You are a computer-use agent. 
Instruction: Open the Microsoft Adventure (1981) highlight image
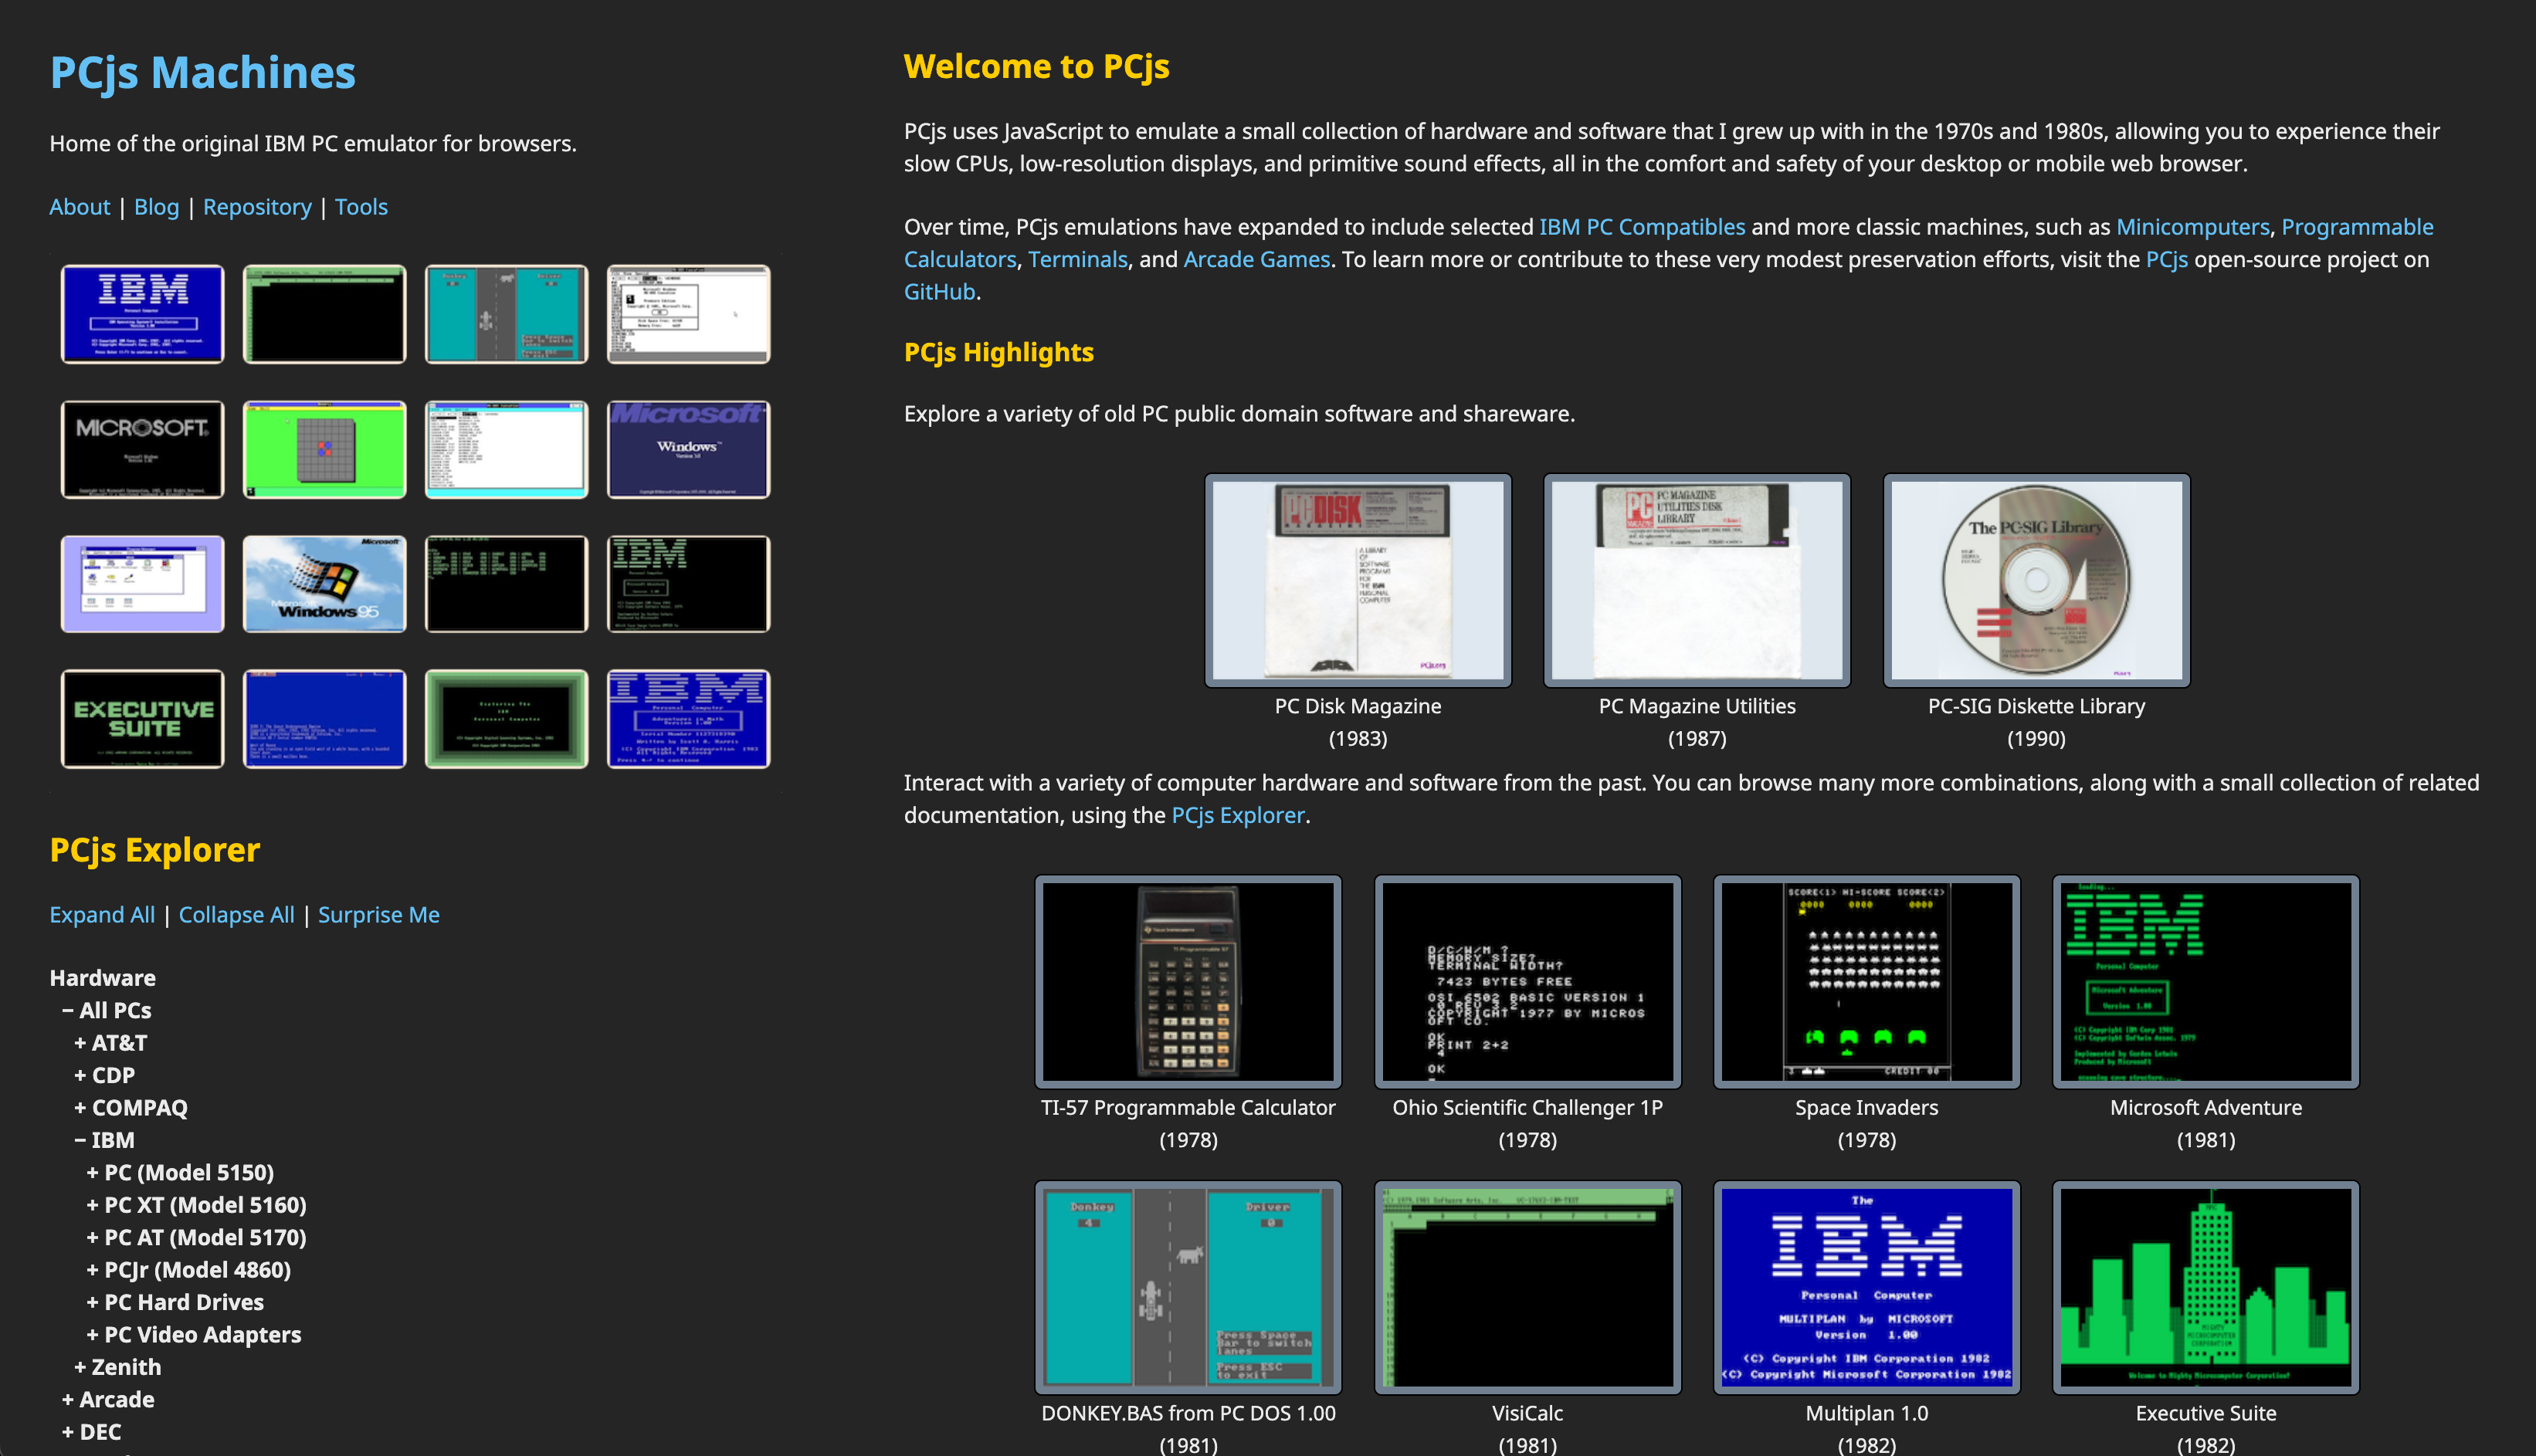(2205, 981)
